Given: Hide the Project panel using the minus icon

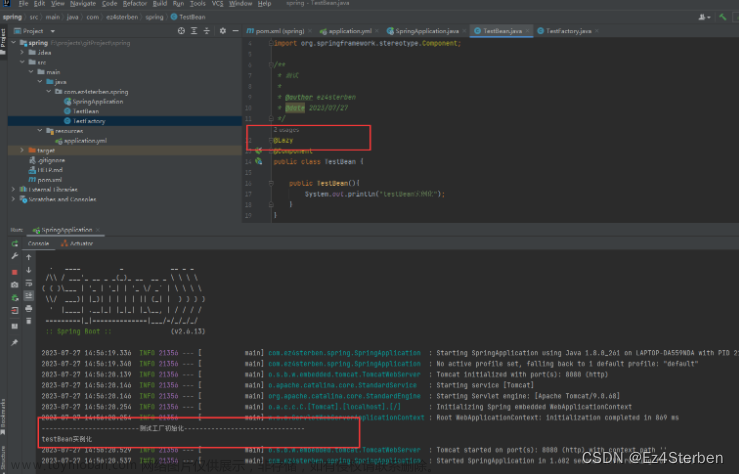Looking at the screenshot, I should pos(235,31).
